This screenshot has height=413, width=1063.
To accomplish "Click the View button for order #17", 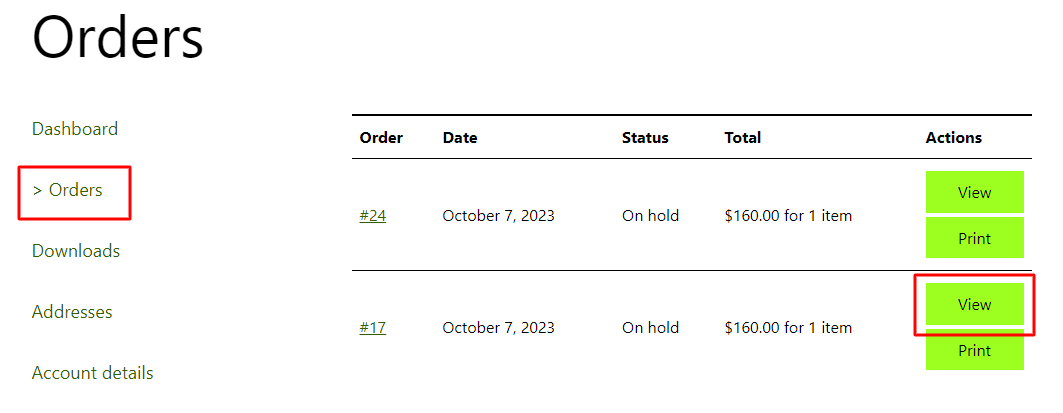I will pyautogui.click(x=974, y=305).
